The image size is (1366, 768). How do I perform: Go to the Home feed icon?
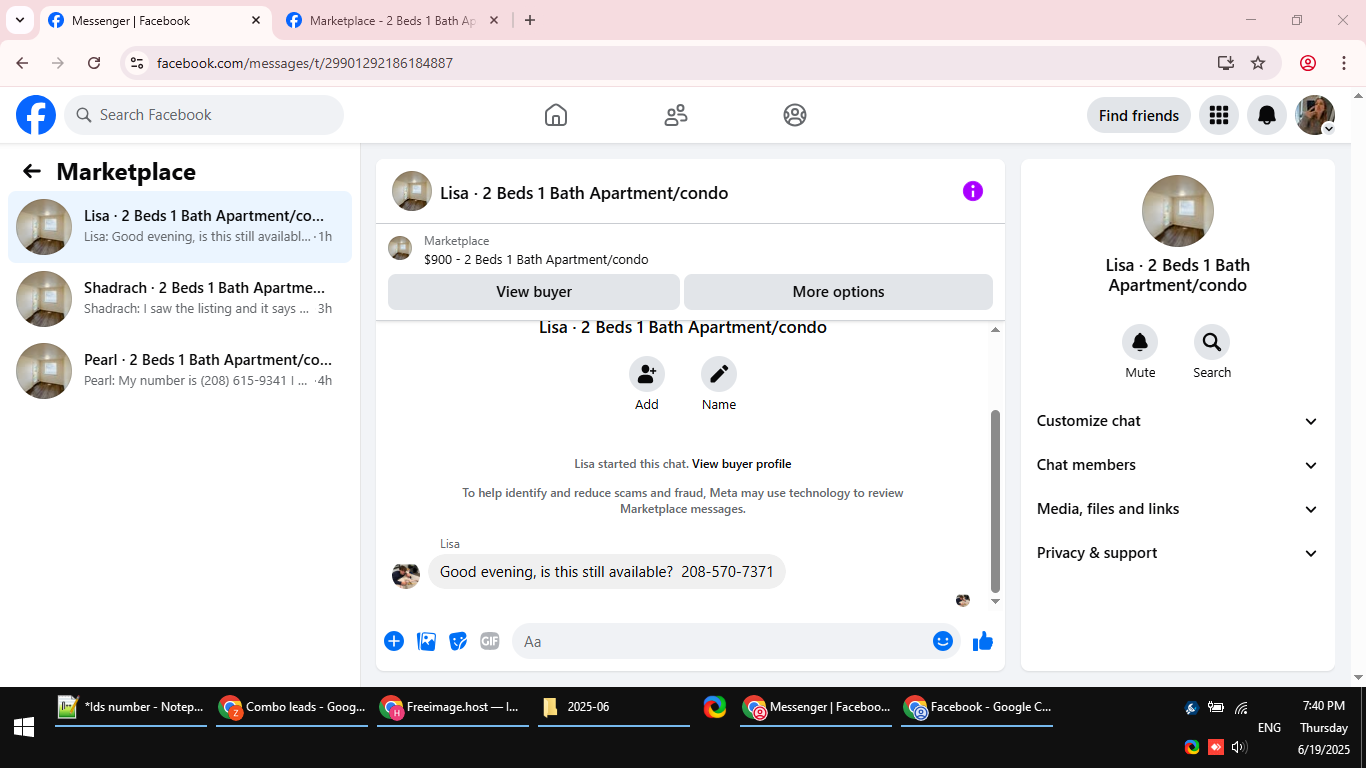tap(556, 115)
